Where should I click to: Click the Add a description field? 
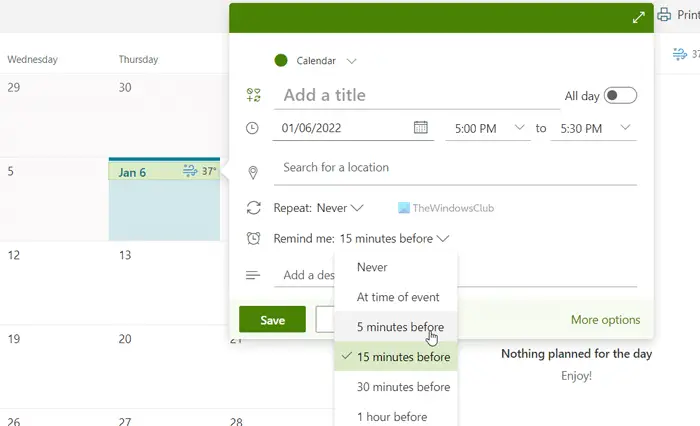[308, 275]
